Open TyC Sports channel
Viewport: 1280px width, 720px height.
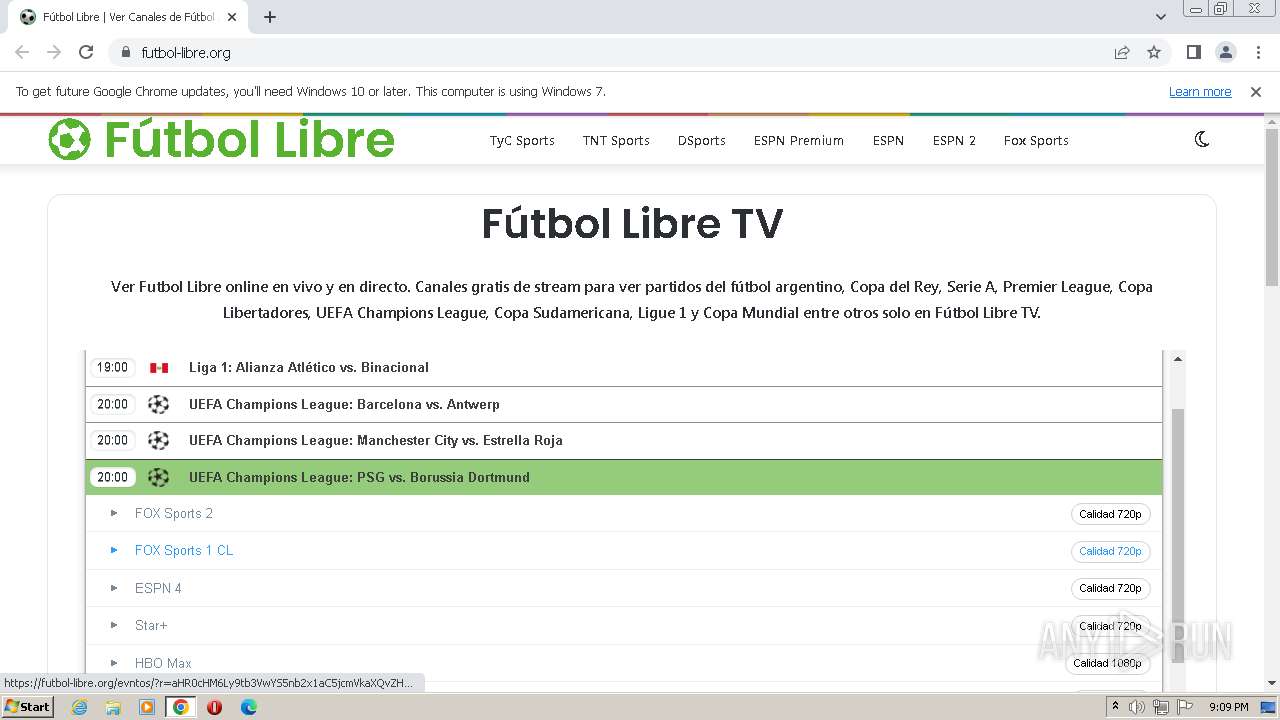pyautogui.click(x=522, y=140)
